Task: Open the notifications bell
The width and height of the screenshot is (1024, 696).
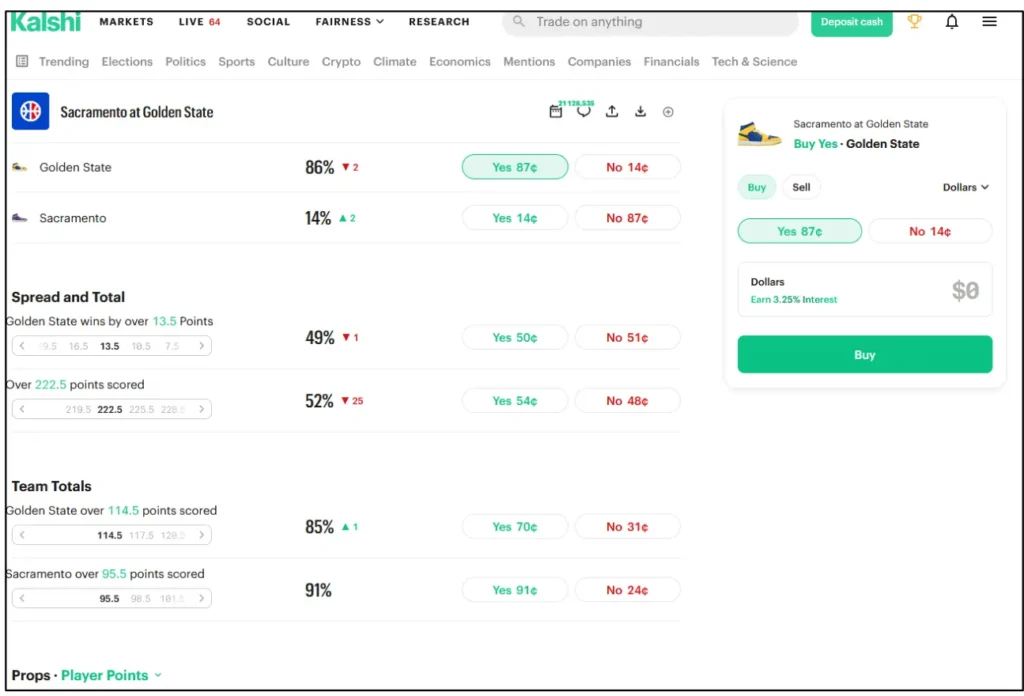Action: point(952,22)
